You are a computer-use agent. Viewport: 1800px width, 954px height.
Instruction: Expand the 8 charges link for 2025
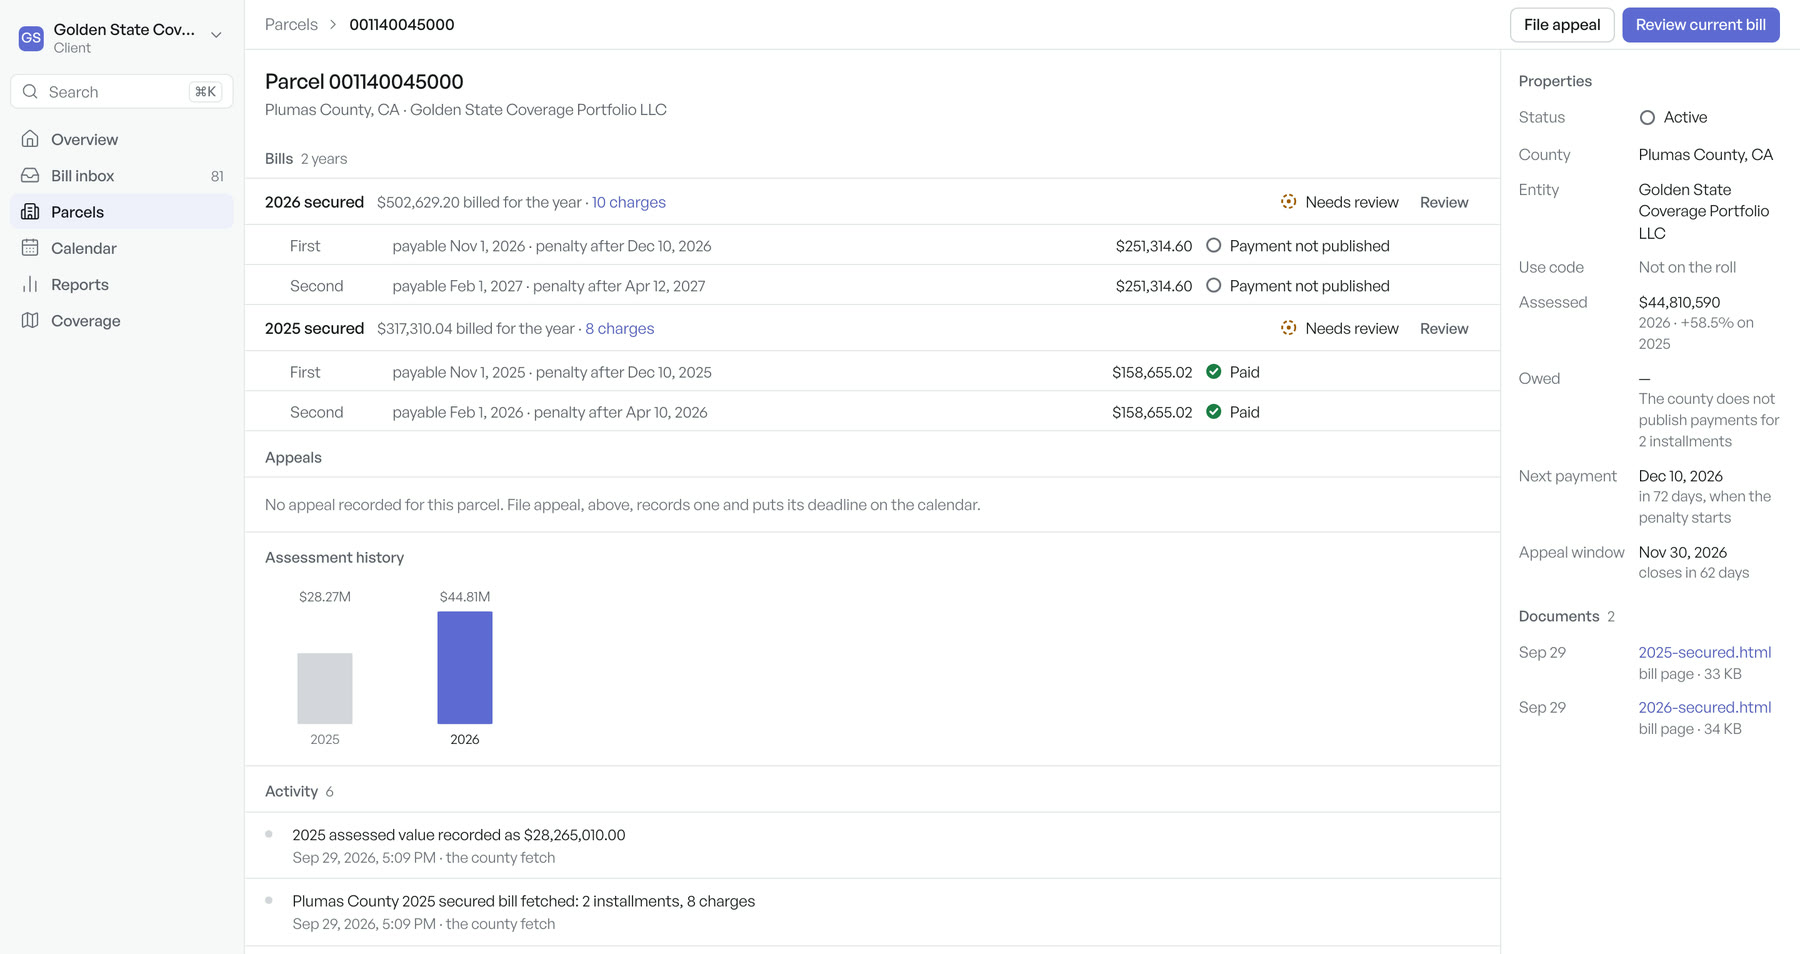tap(619, 328)
